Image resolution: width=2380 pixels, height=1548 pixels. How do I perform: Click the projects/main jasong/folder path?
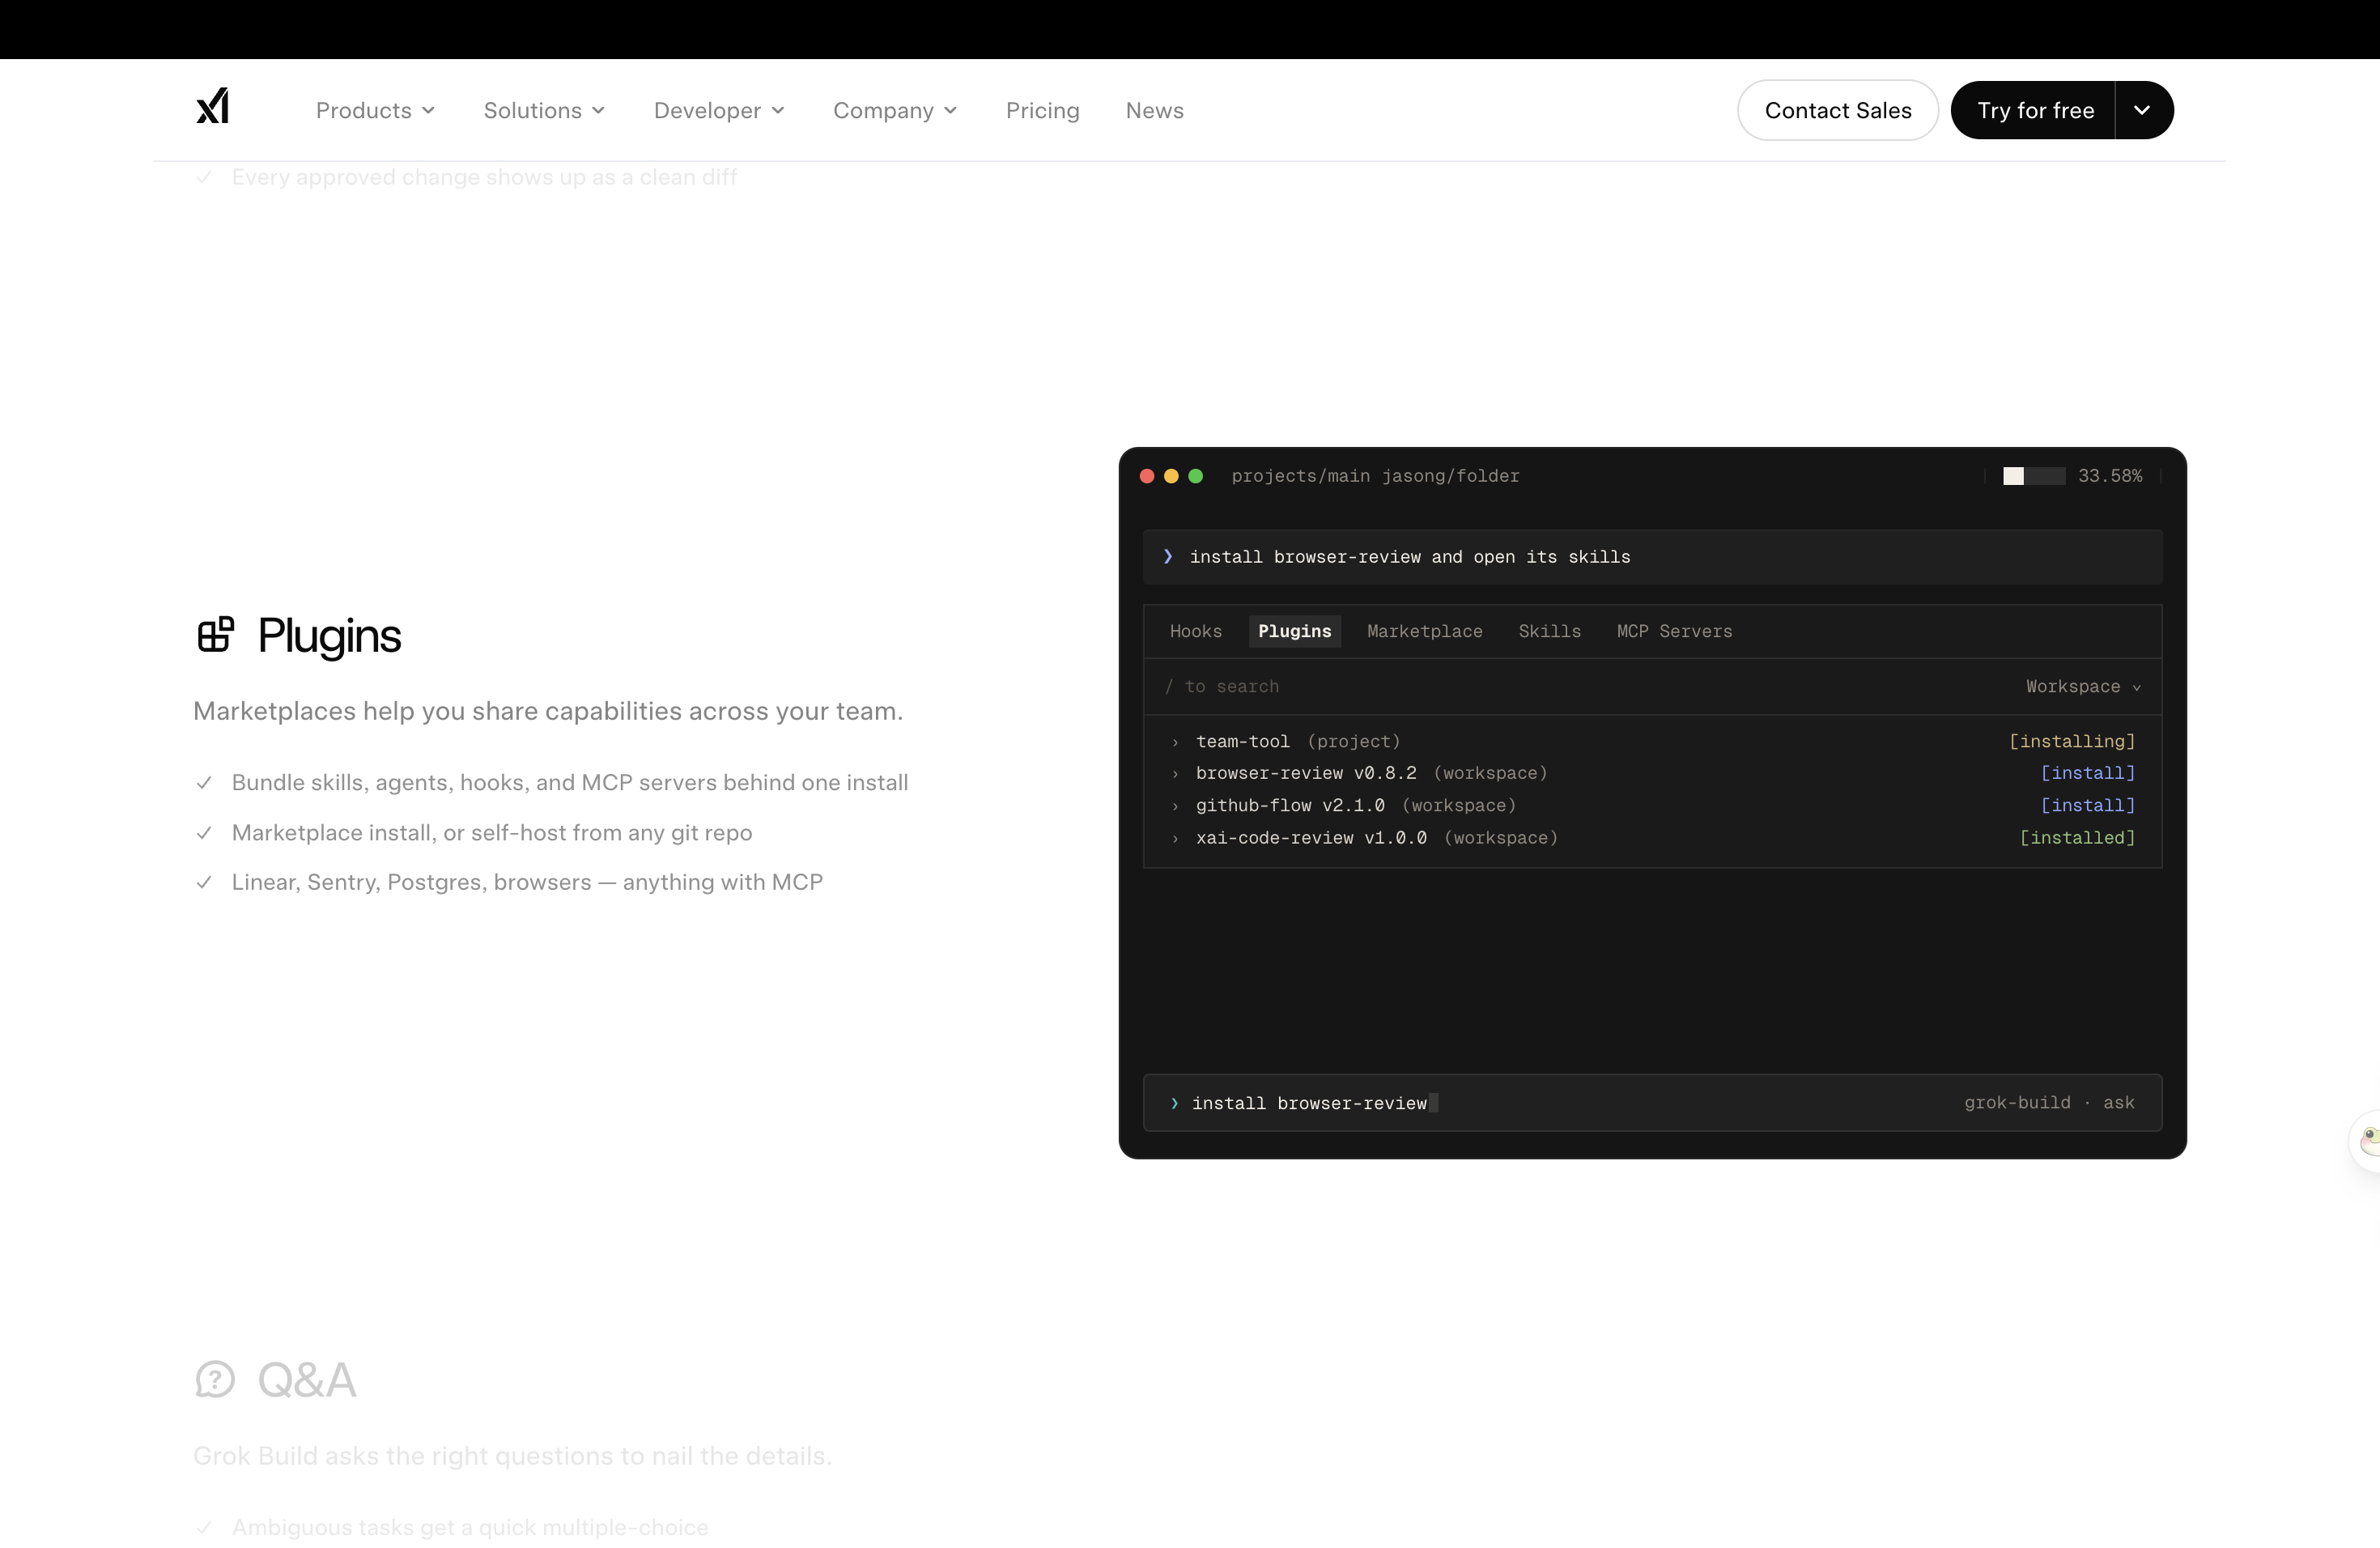coord(1375,476)
